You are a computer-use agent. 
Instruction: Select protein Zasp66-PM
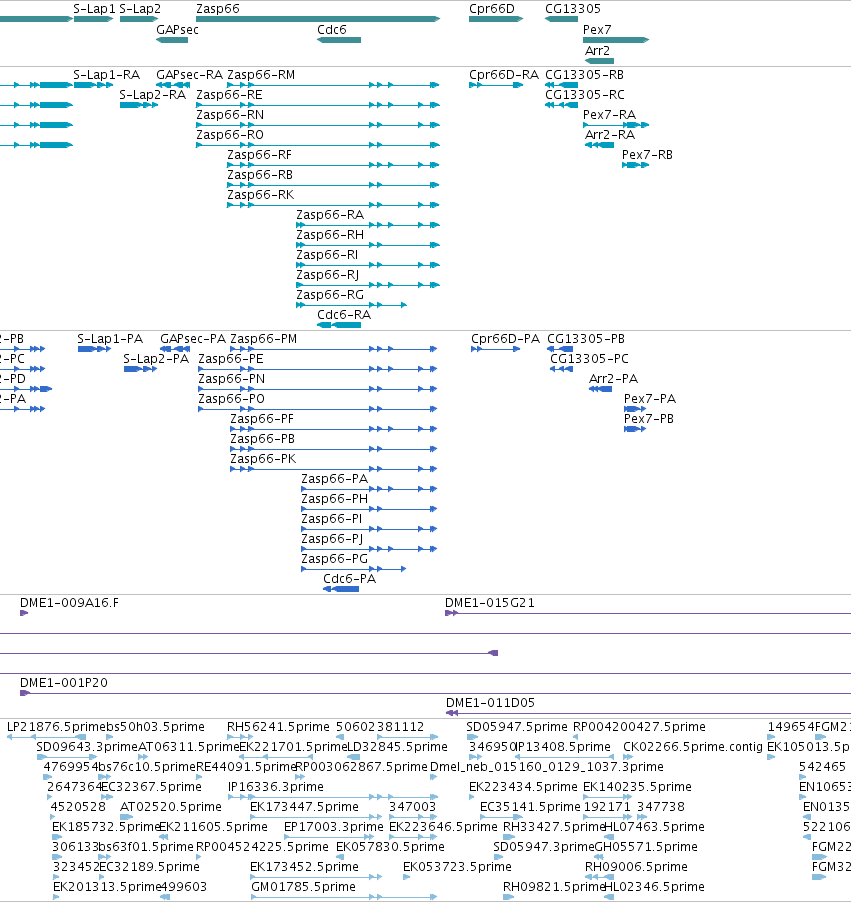click(264, 339)
